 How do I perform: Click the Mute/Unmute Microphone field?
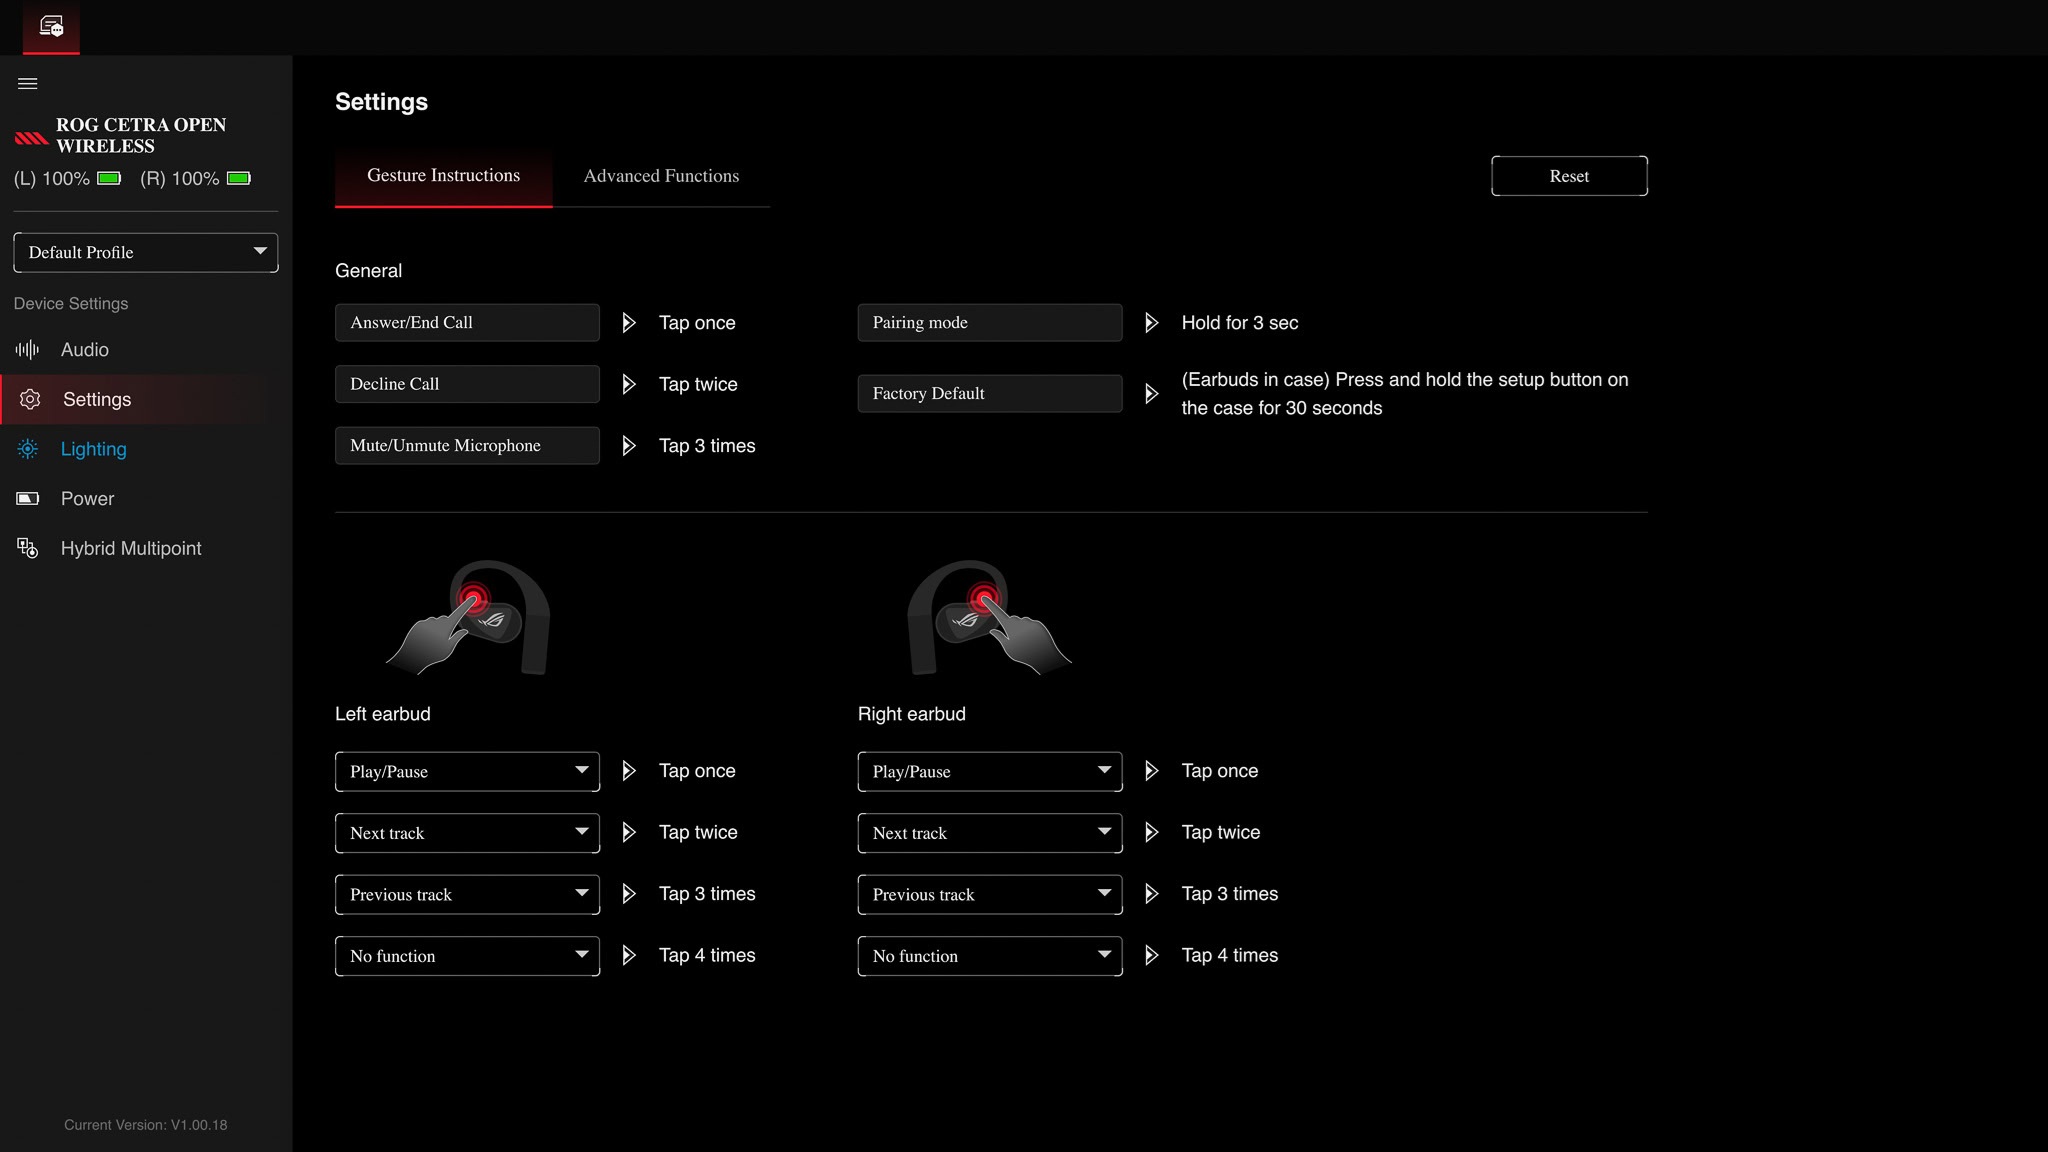[x=467, y=446]
